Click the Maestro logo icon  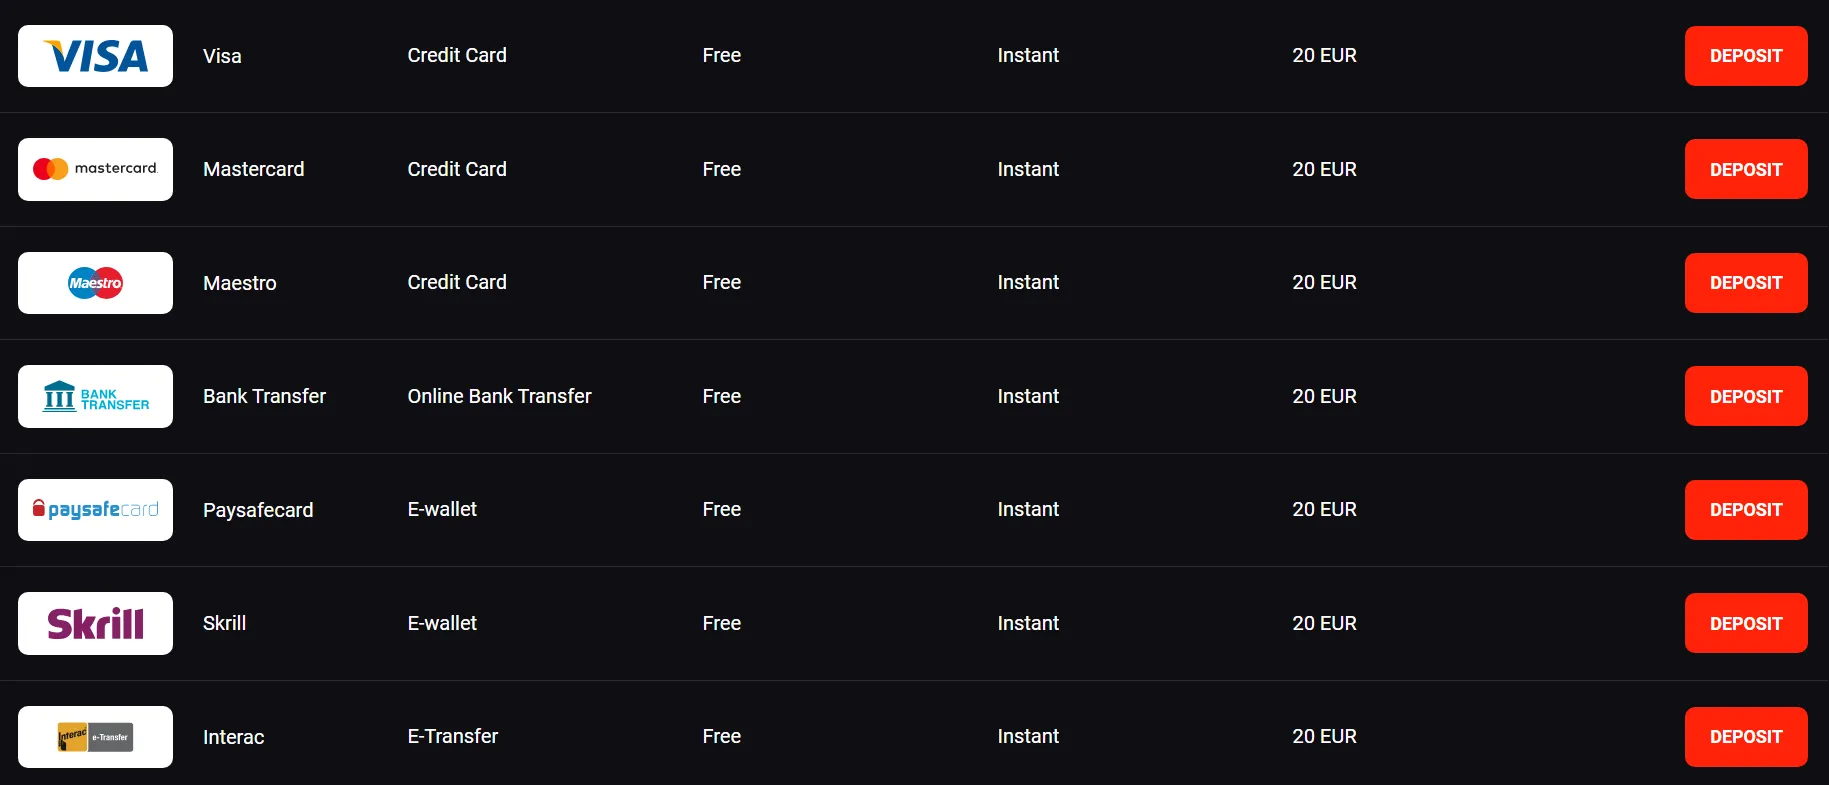(x=95, y=283)
